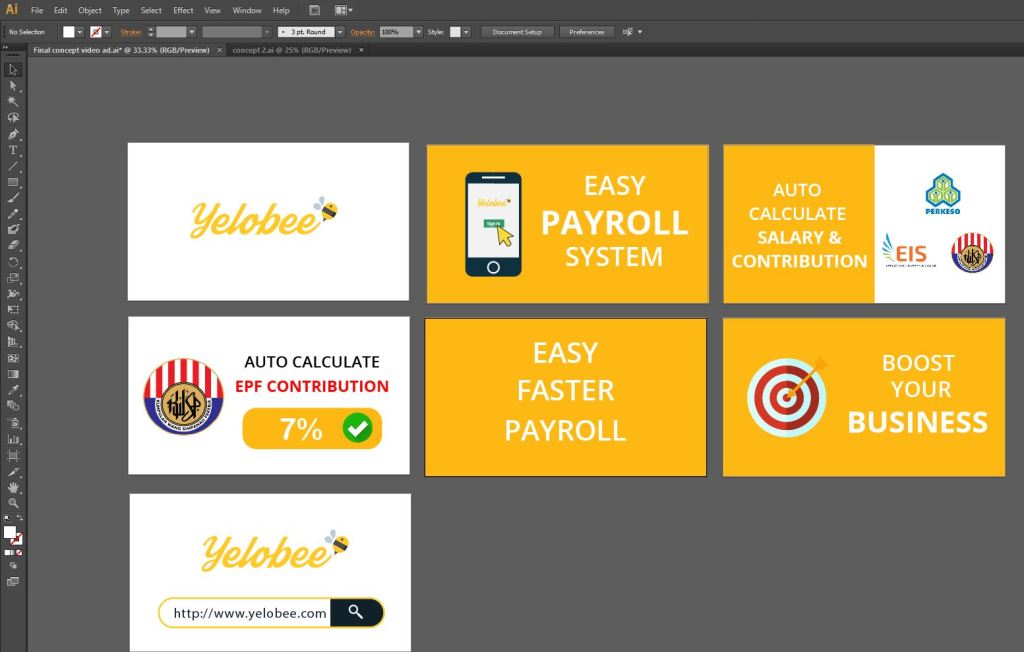Choose the Rotate tool
This screenshot has height=652, width=1024.
point(13,262)
